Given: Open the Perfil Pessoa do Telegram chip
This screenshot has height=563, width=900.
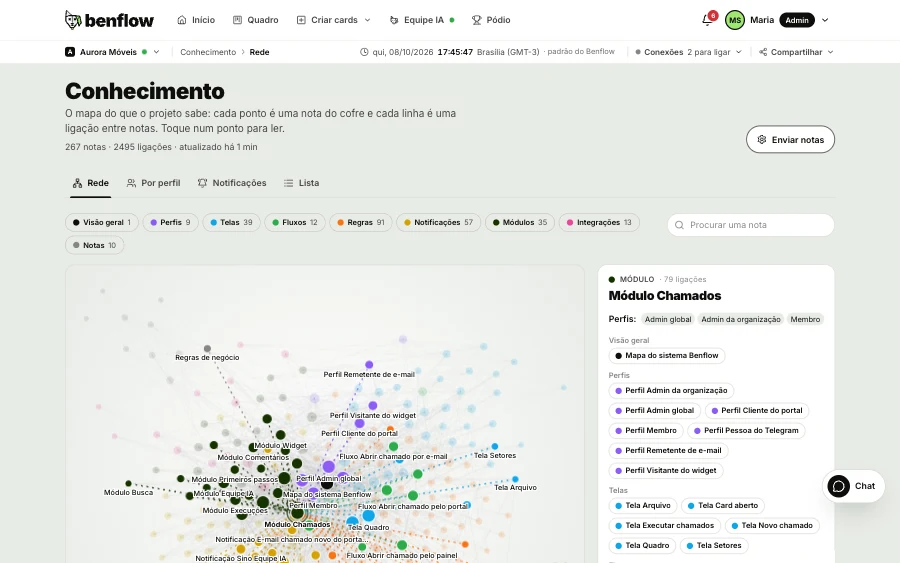Looking at the screenshot, I should pyautogui.click(x=746, y=430).
